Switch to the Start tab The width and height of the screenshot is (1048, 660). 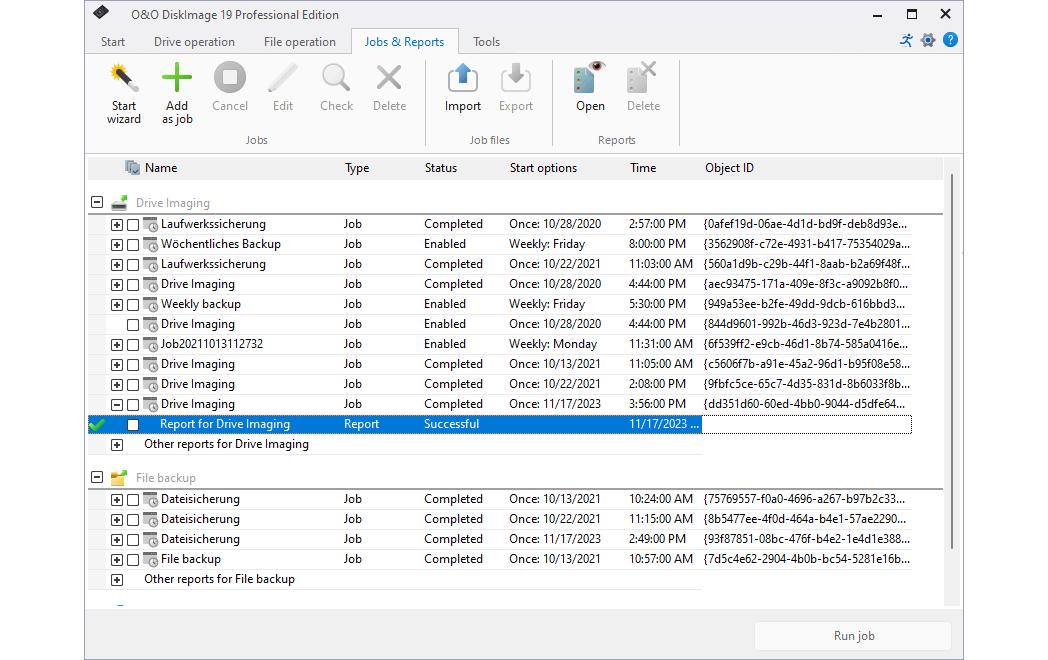coord(112,41)
